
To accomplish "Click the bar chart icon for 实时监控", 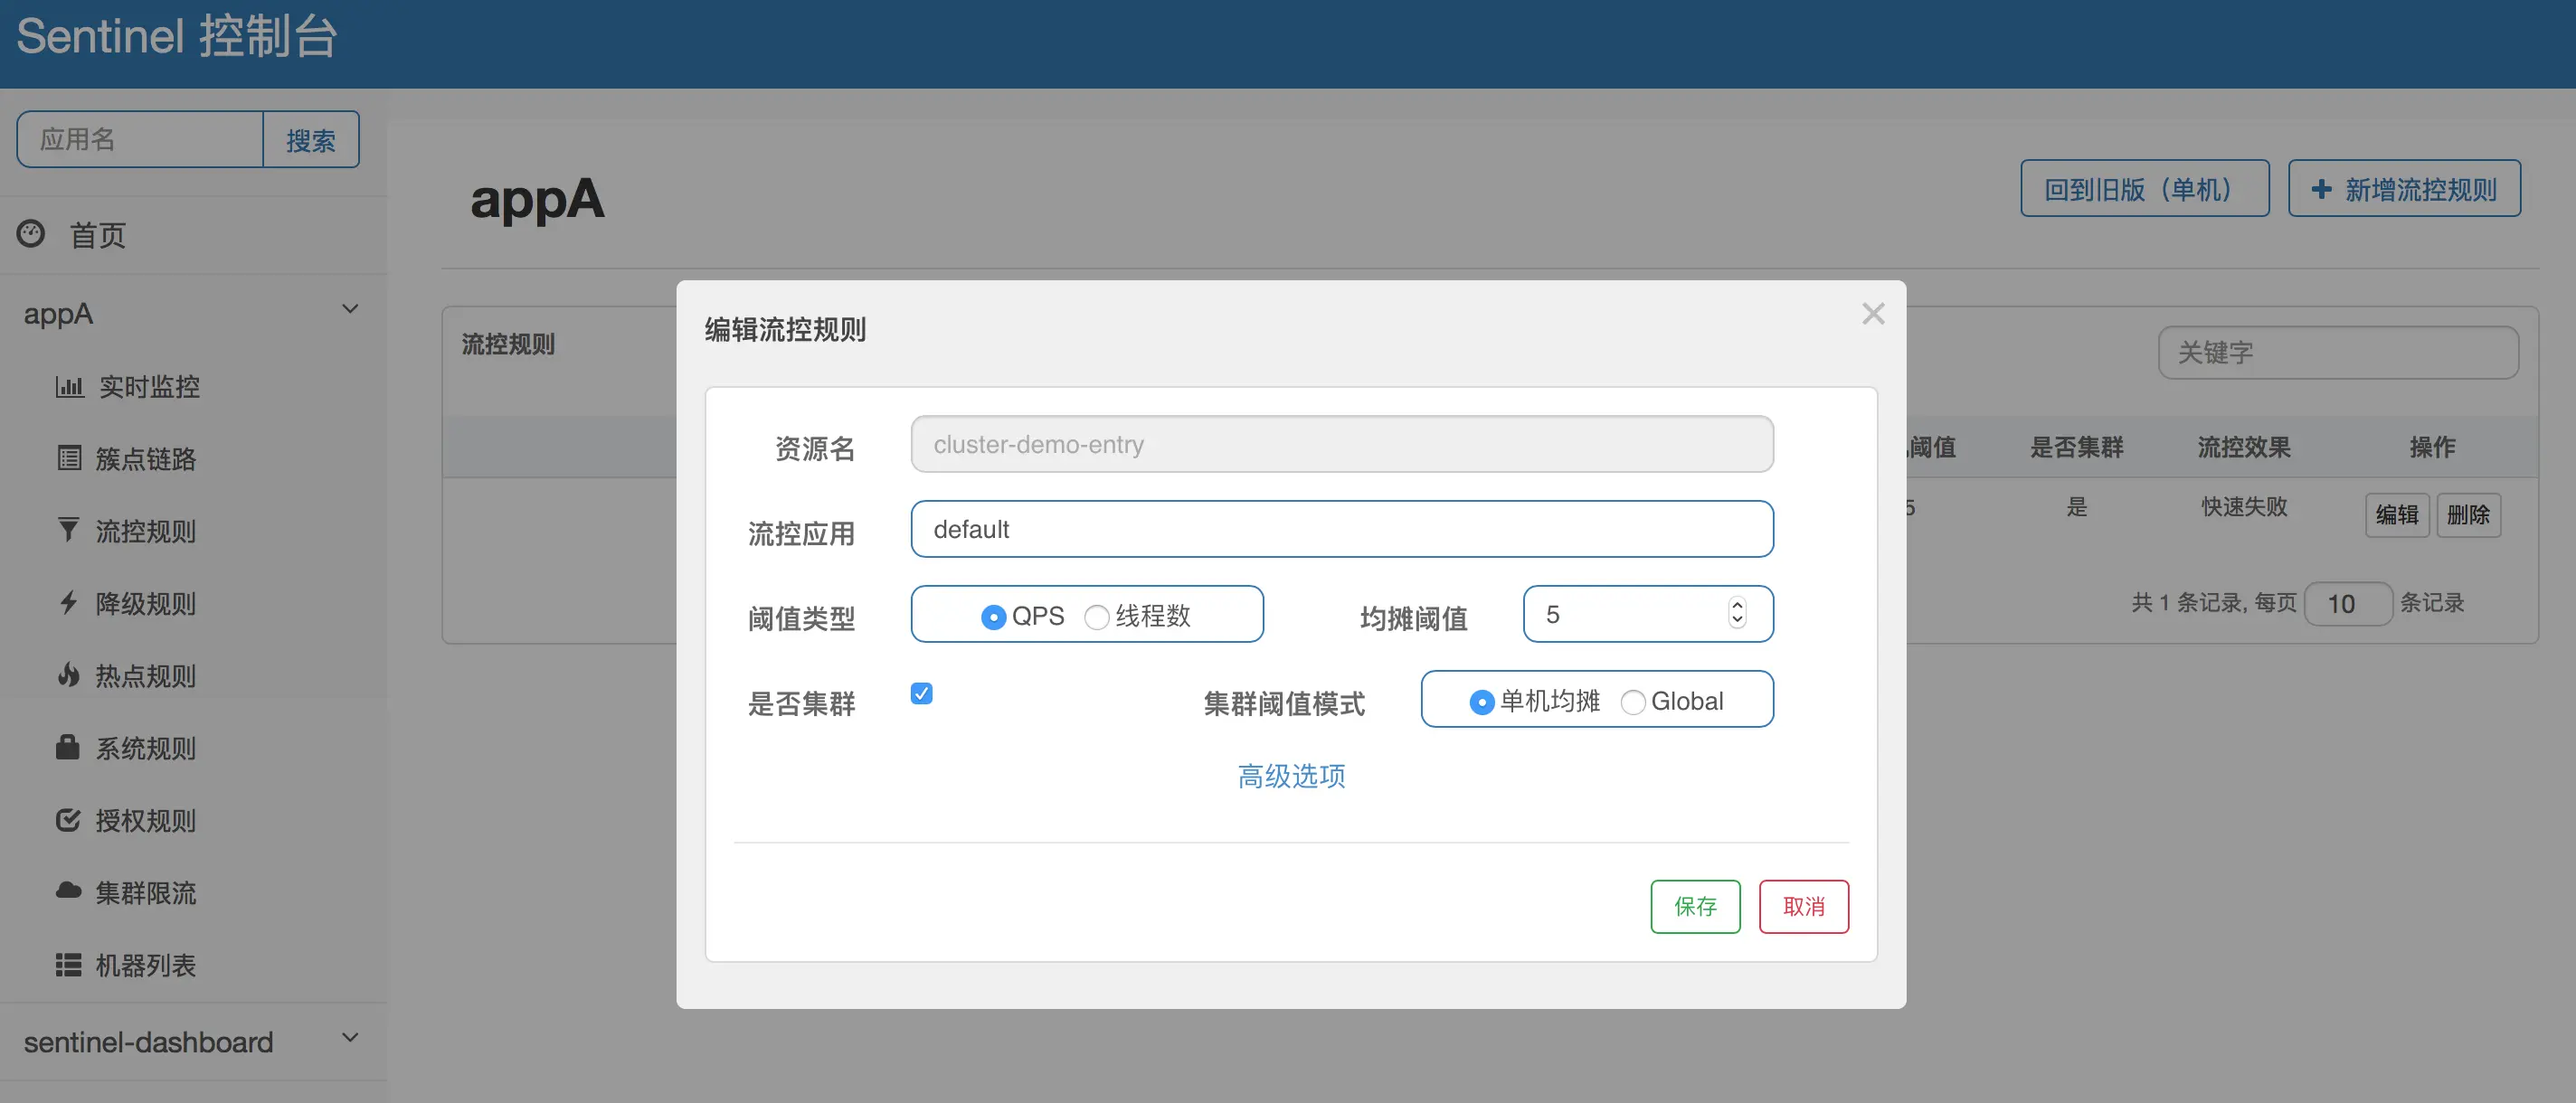I will [69, 386].
